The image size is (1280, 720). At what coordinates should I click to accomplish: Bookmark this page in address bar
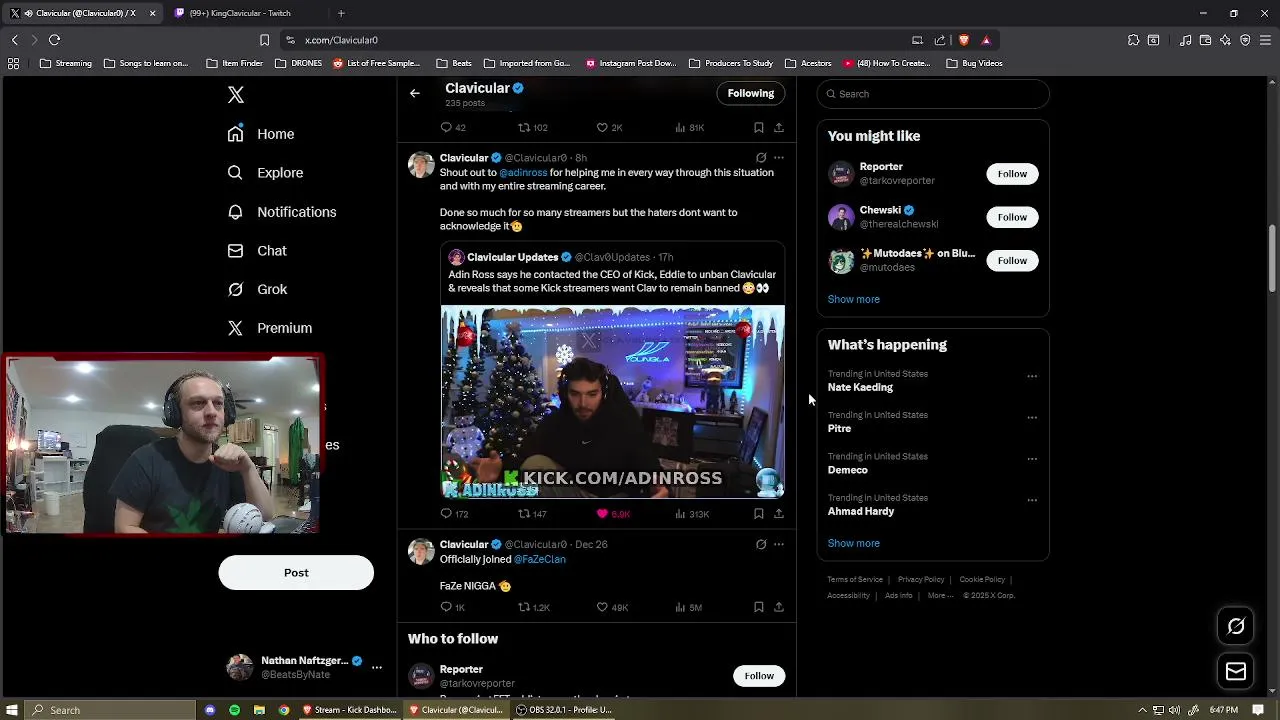click(x=264, y=40)
